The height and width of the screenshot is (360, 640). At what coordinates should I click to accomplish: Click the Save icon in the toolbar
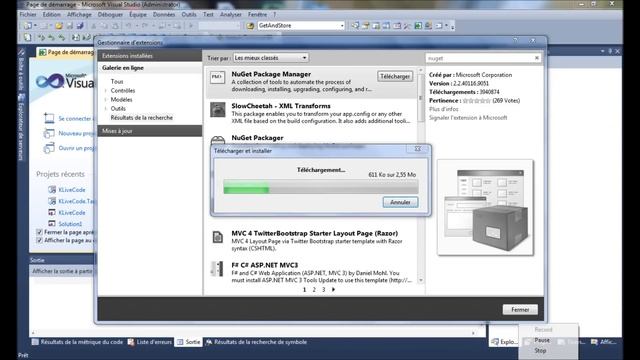(70, 26)
